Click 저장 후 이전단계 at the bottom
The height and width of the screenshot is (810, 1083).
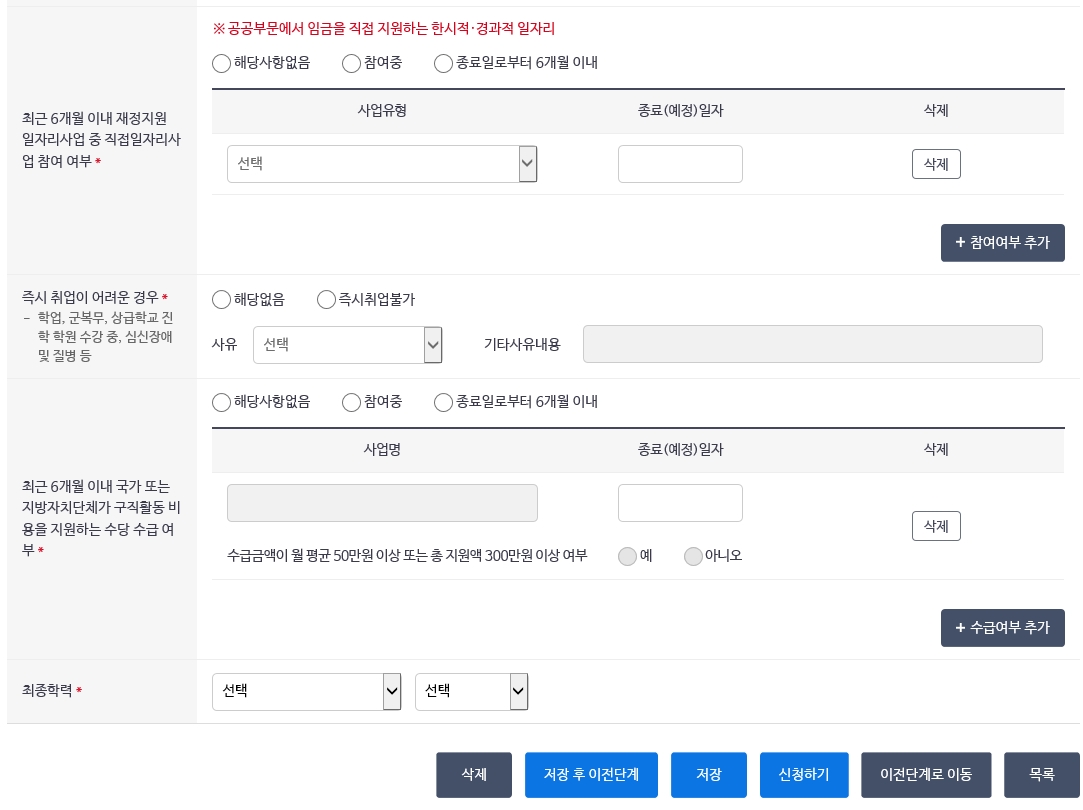pos(591,774)
